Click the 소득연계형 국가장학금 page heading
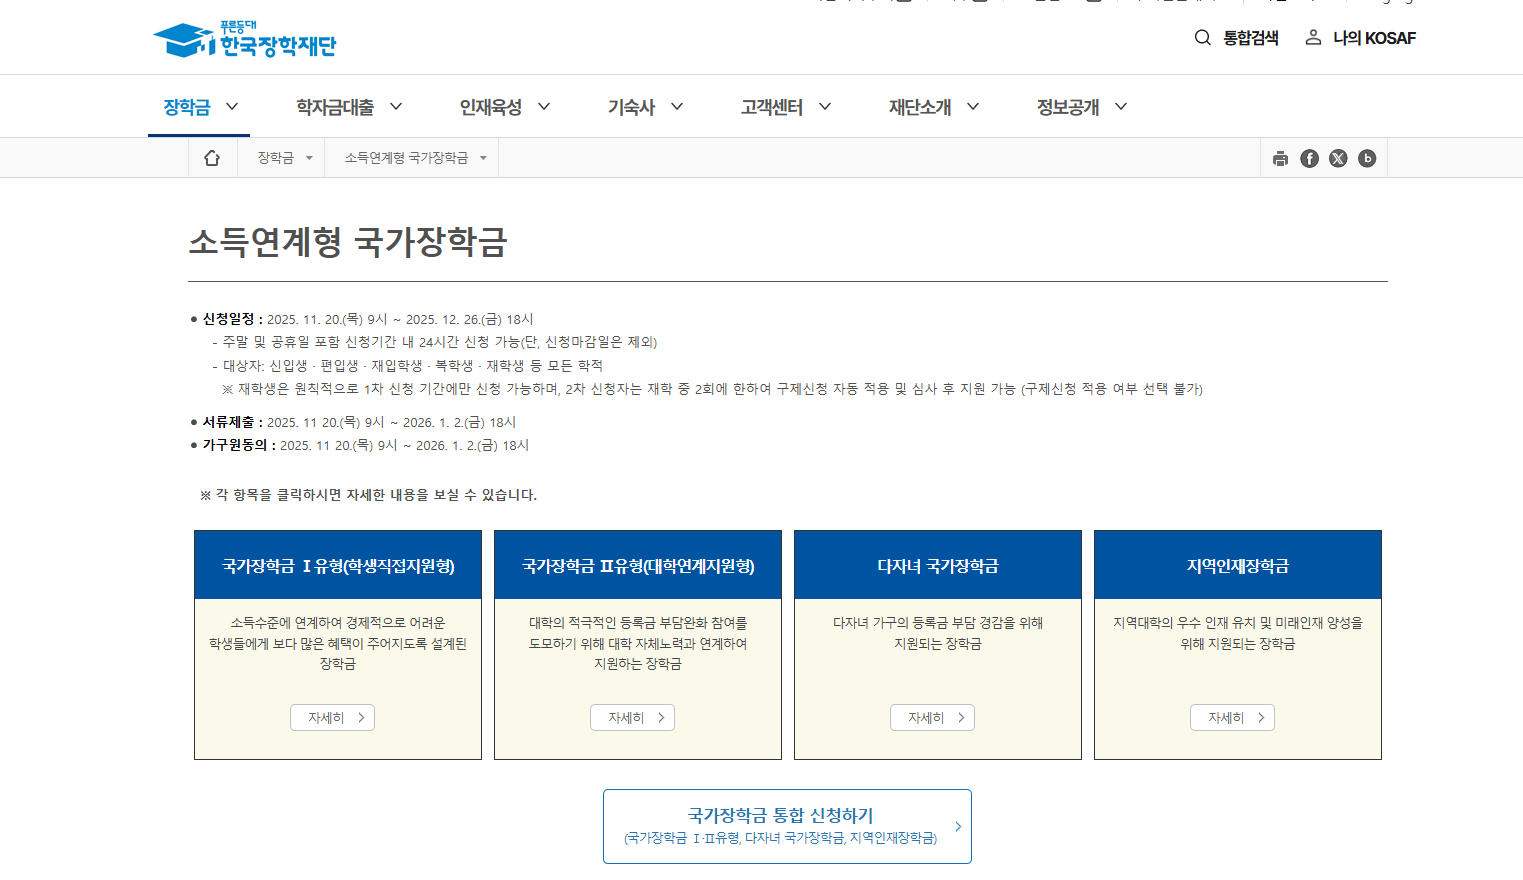 tap(348, 242)
